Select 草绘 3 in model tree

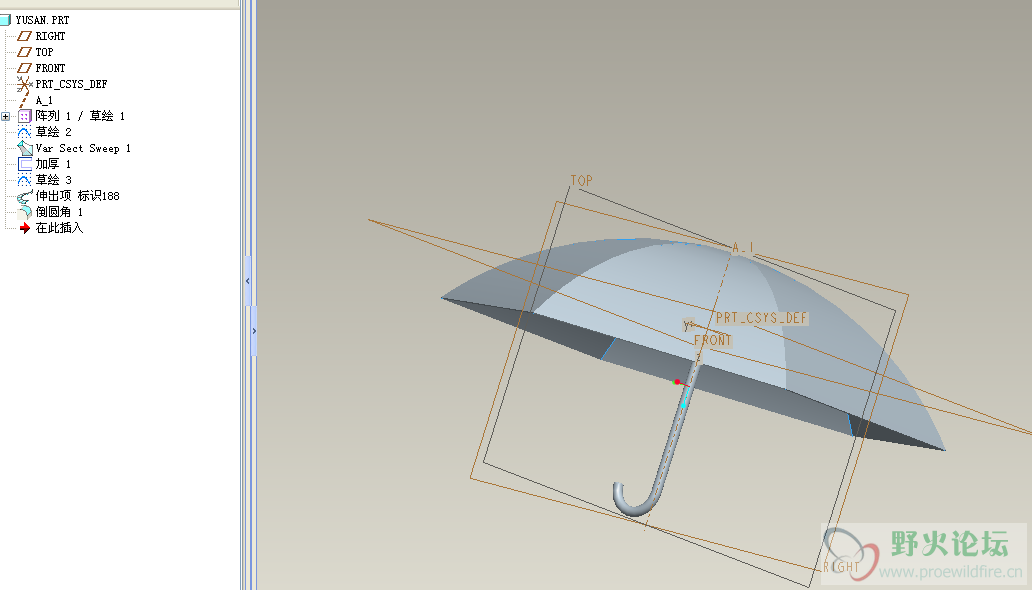click(53, 180)
